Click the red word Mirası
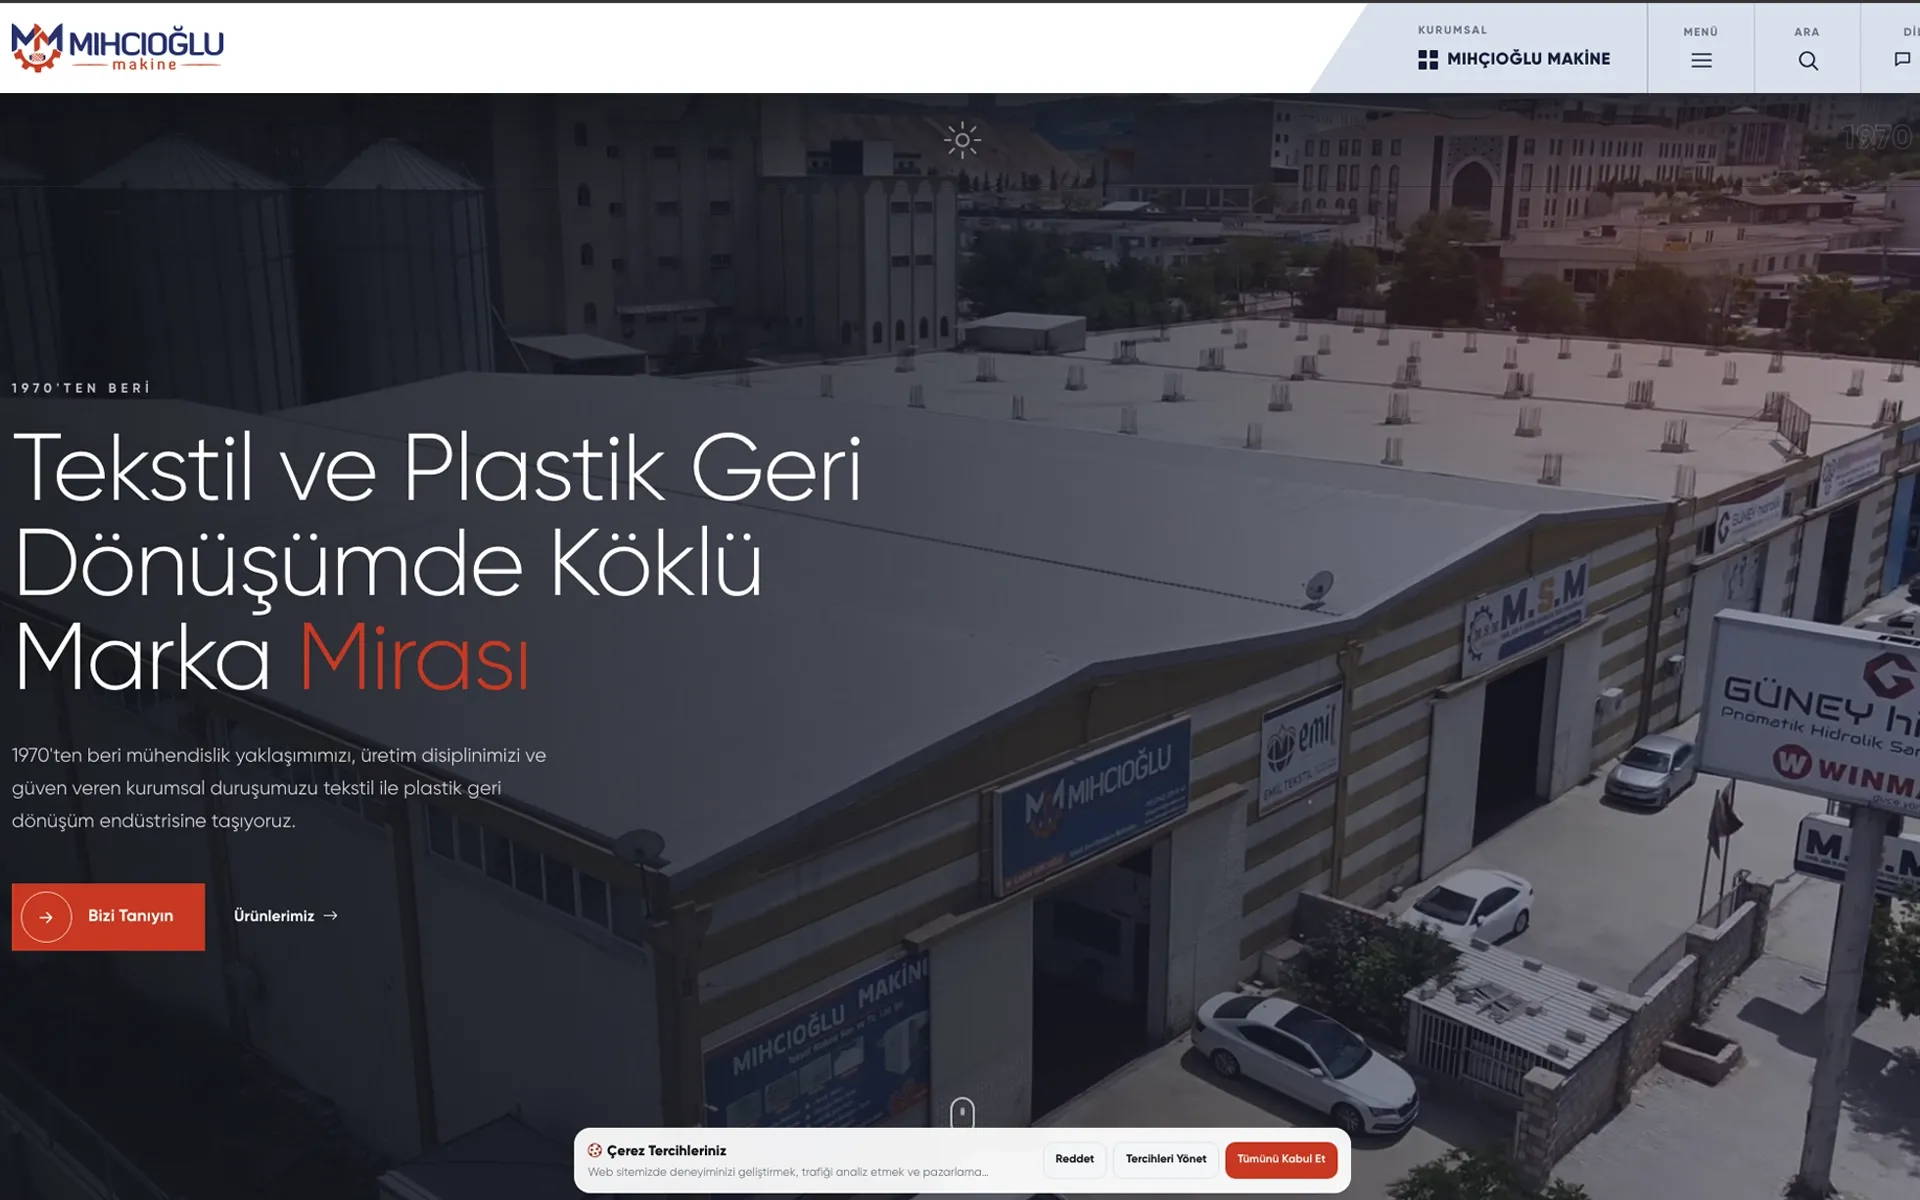This screenshot has width=1920, height=1200. 414,658
